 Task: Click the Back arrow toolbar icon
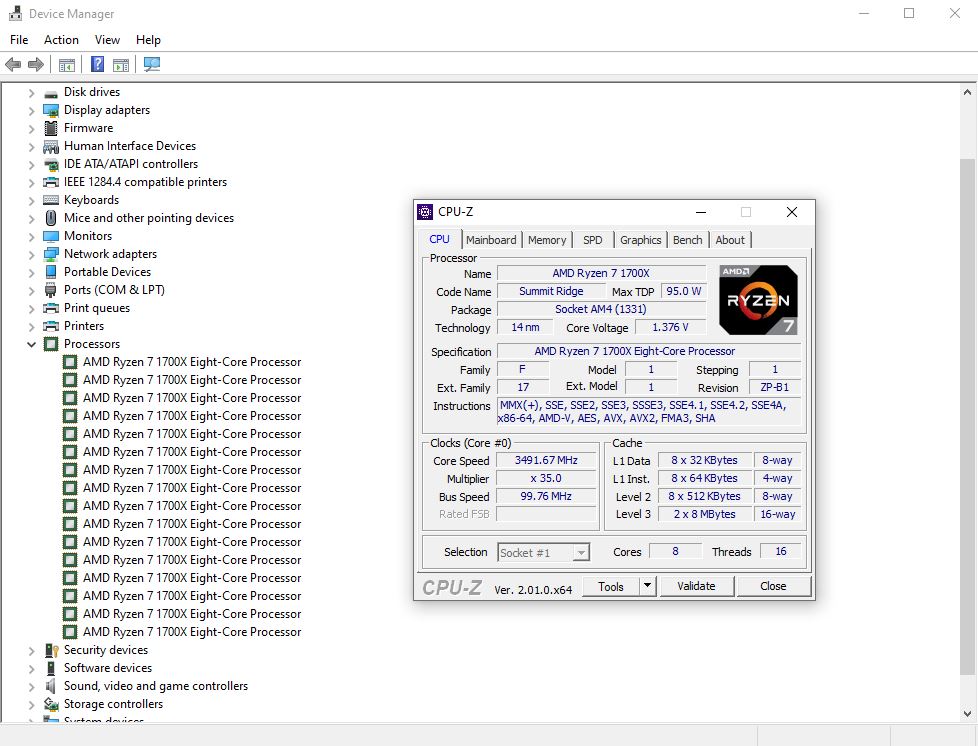13,65
